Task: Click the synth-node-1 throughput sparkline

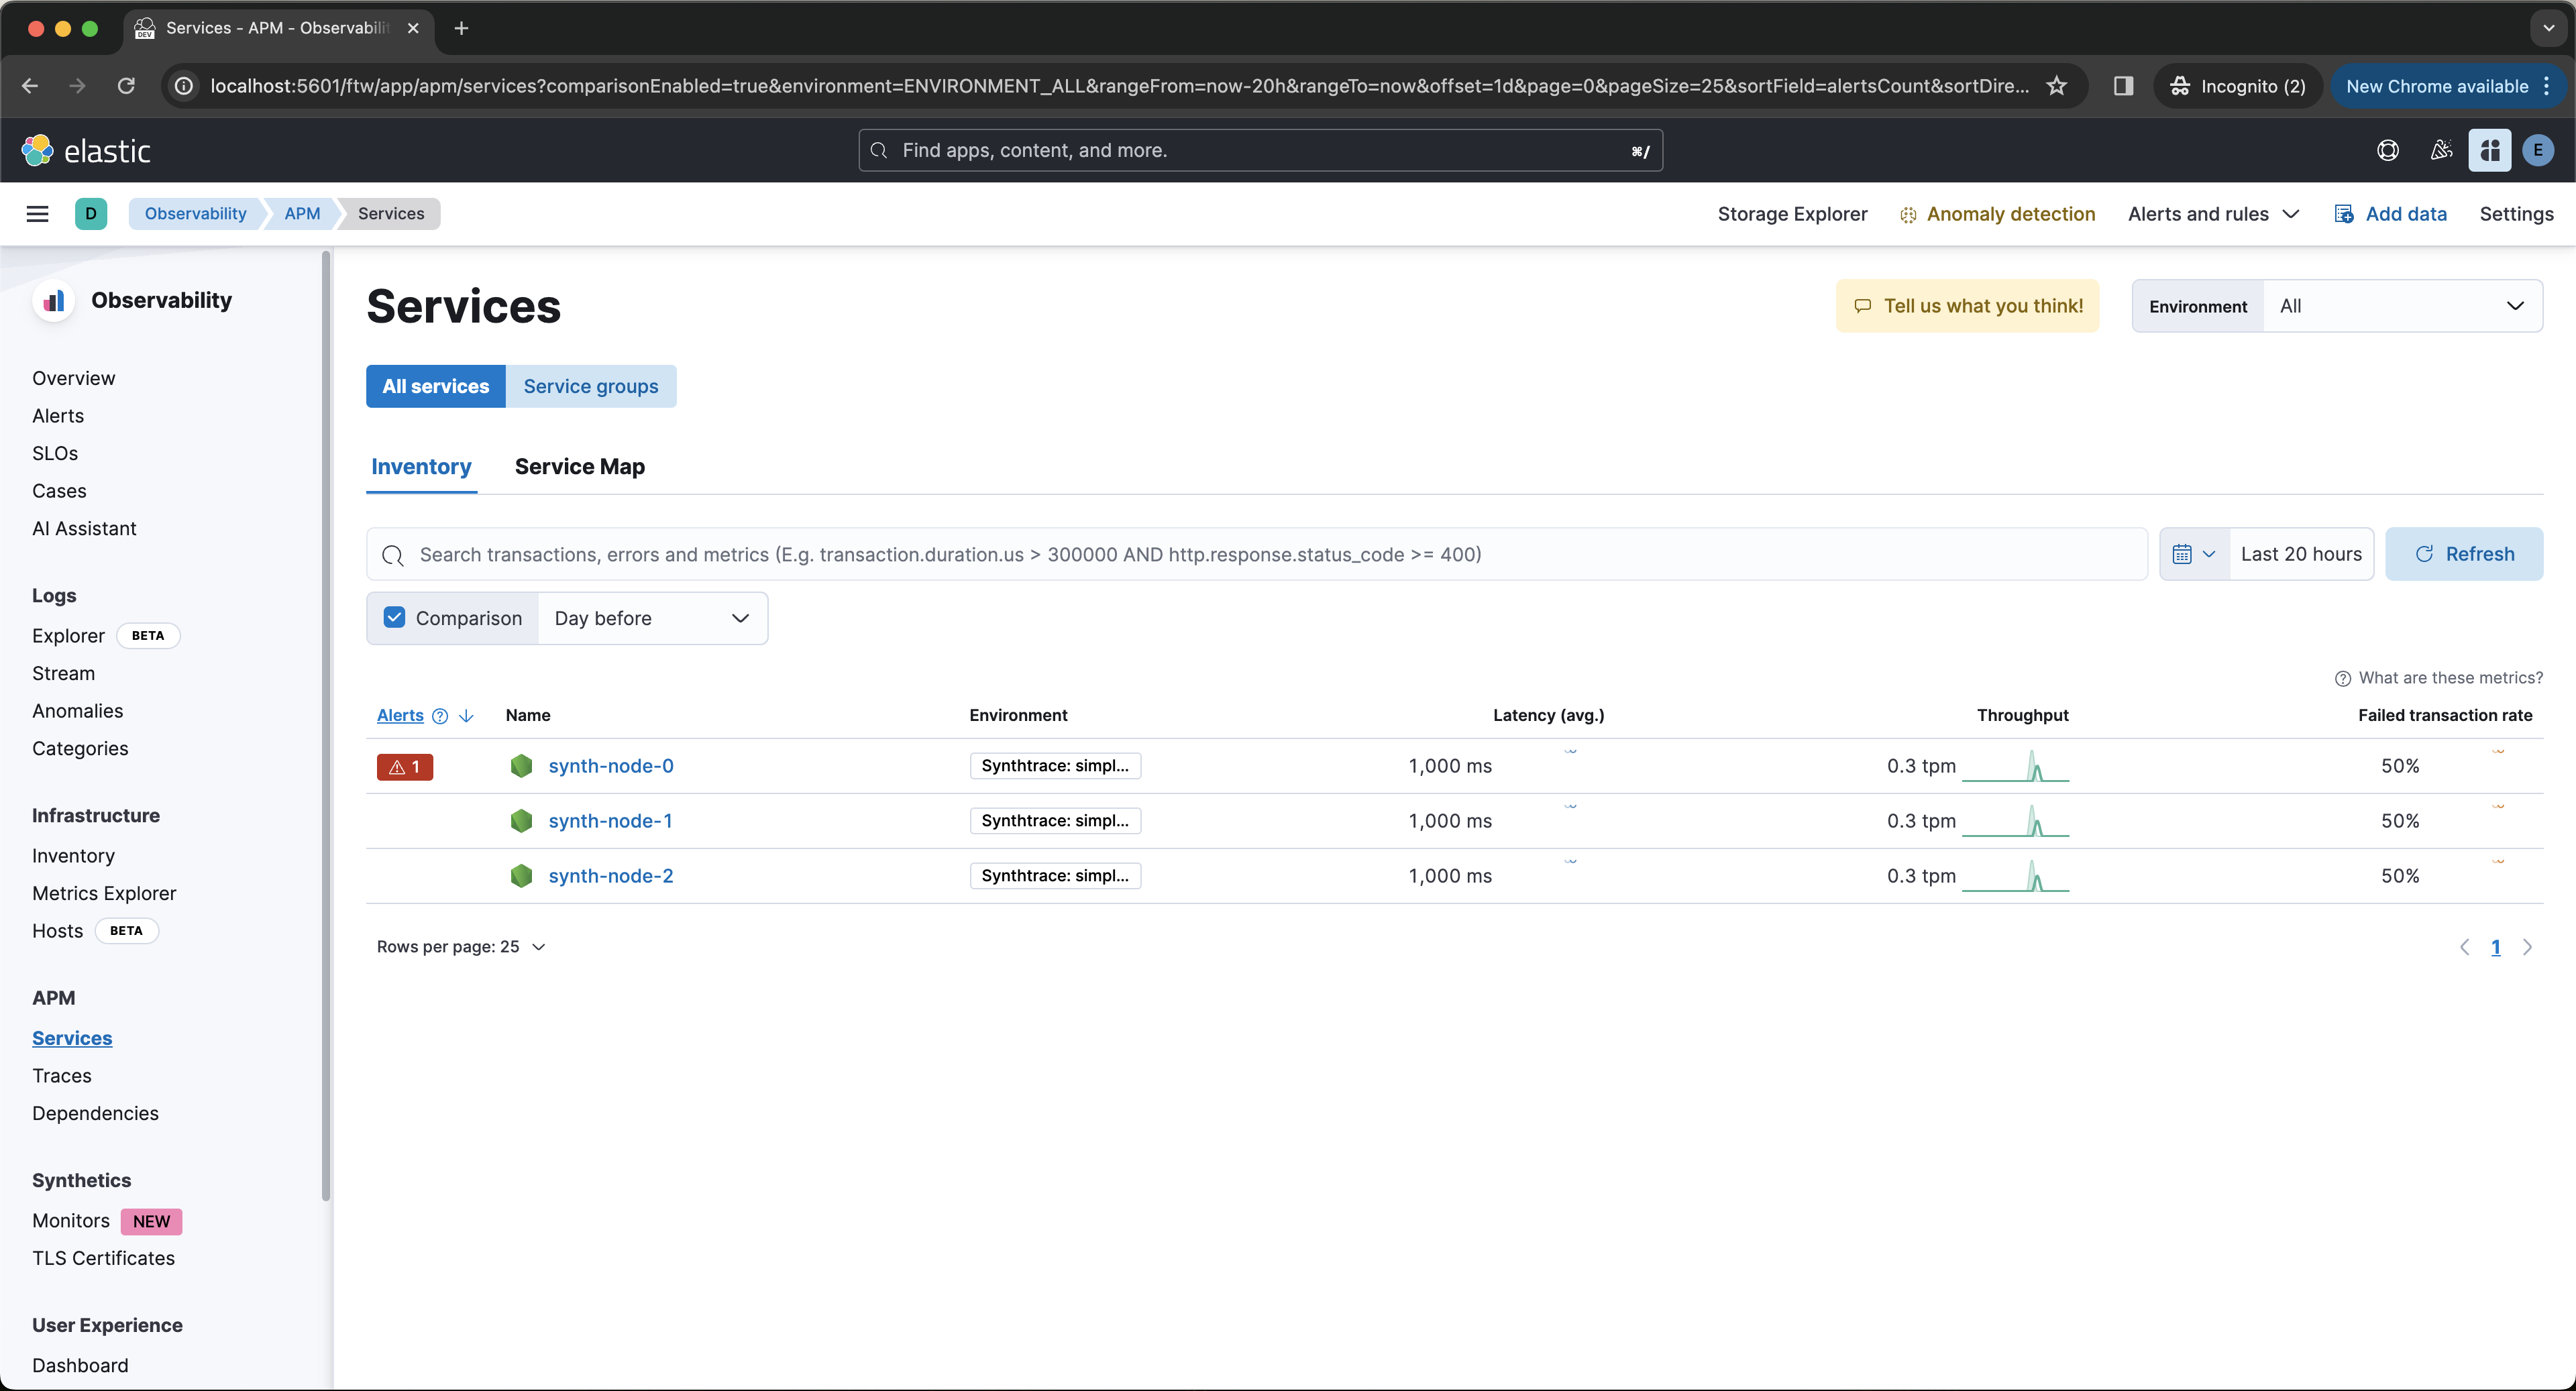Action: click(x=2015, y=821)
